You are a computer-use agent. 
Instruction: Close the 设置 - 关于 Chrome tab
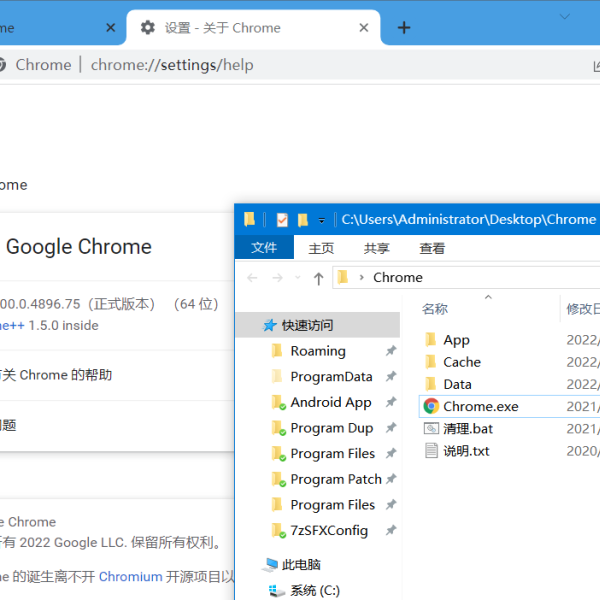pyautogui.click(x=364, y=28)
